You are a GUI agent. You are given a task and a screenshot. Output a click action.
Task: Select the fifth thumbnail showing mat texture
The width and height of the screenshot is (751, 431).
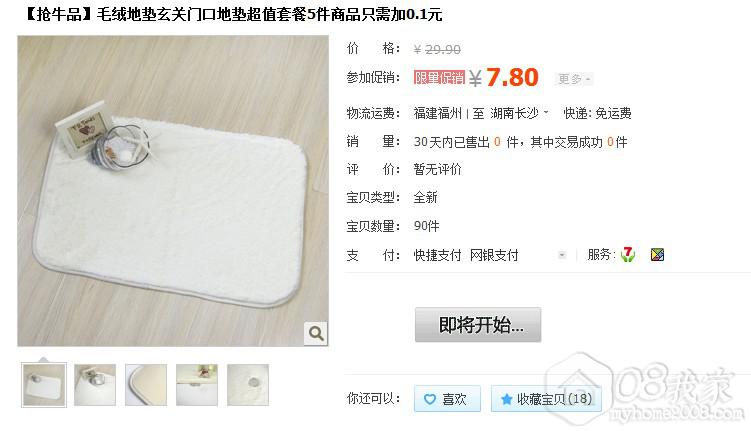pos(248,385)
